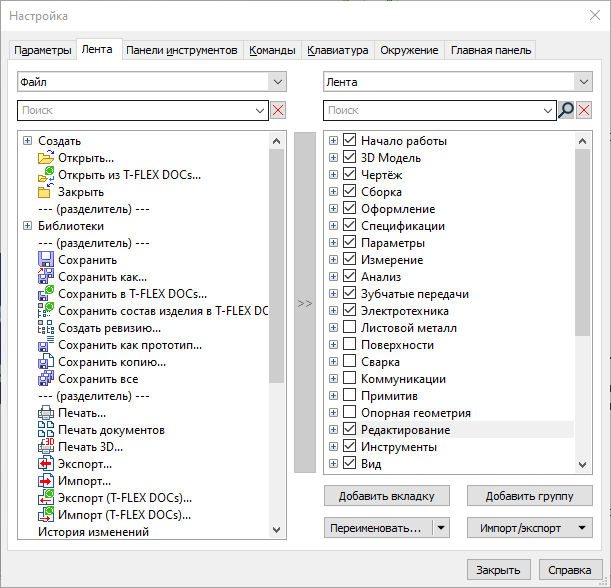Viewport: 611px width, 588px height.
Task: Select the Печать 3D icon
Action: [x=46, y=447]
